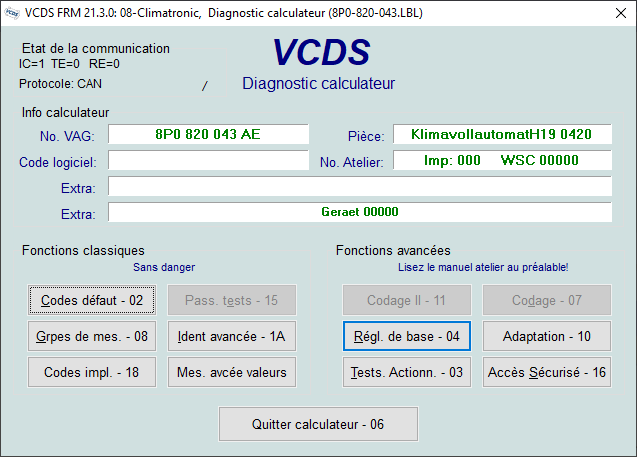
Task: Click Quitter calculateur - 06
Action: point(318,424)
